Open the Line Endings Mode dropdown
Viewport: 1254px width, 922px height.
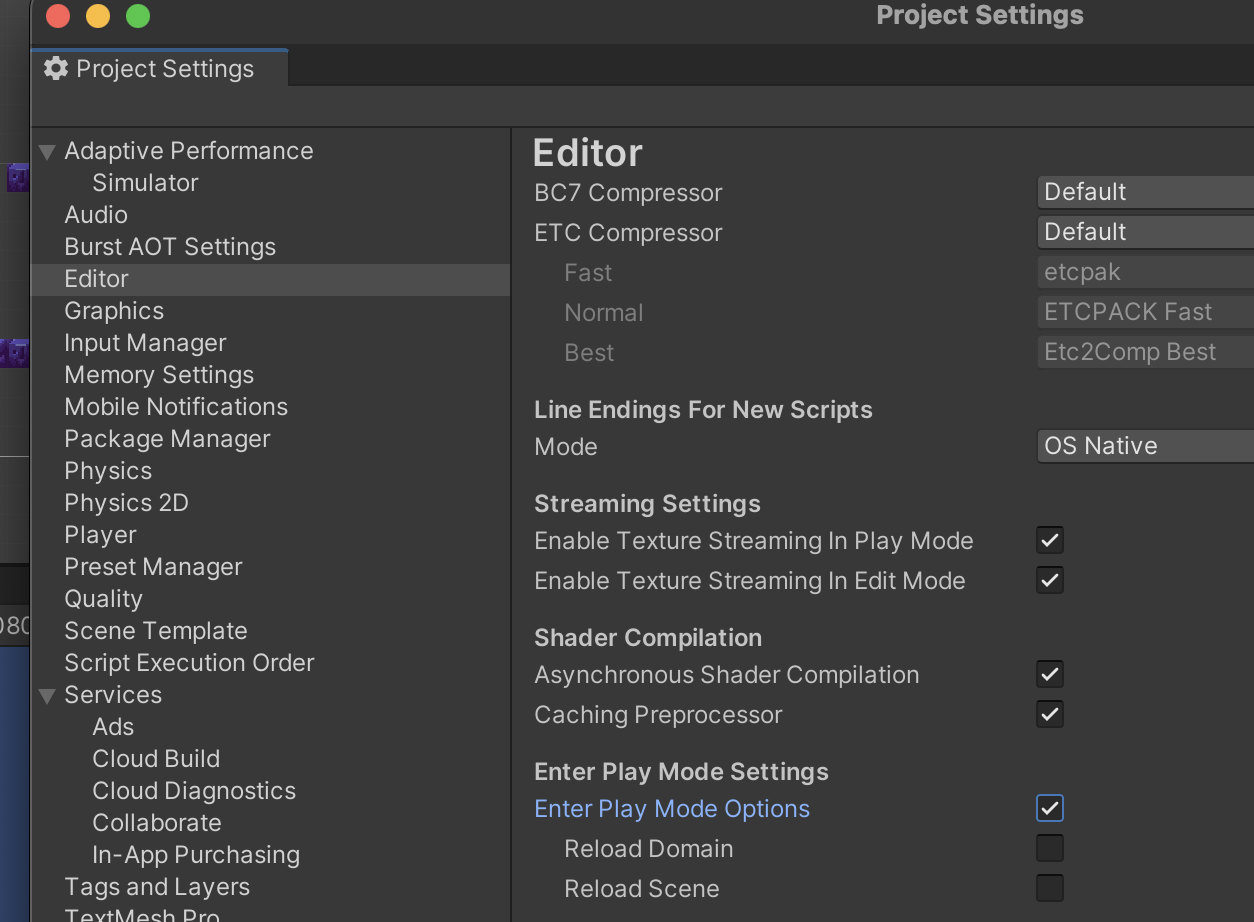(1144, 446)
